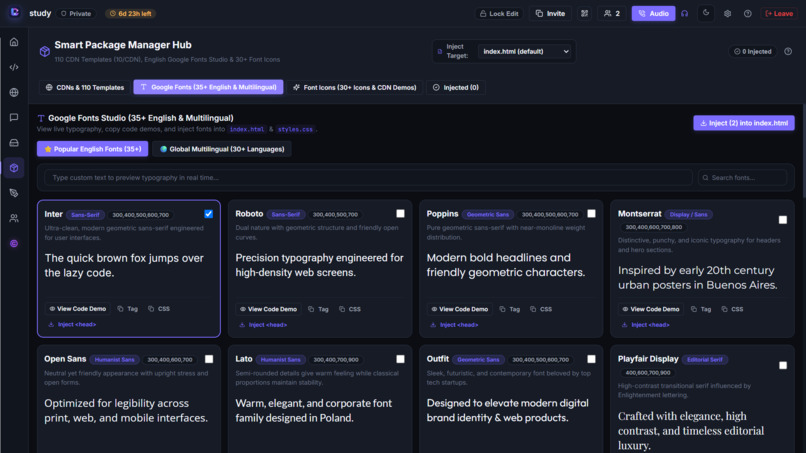Image resolution: width=806 pixels, height=453 pixels.
Task: Click the 6d 23h left timer badge
Action: pos(131,14)
